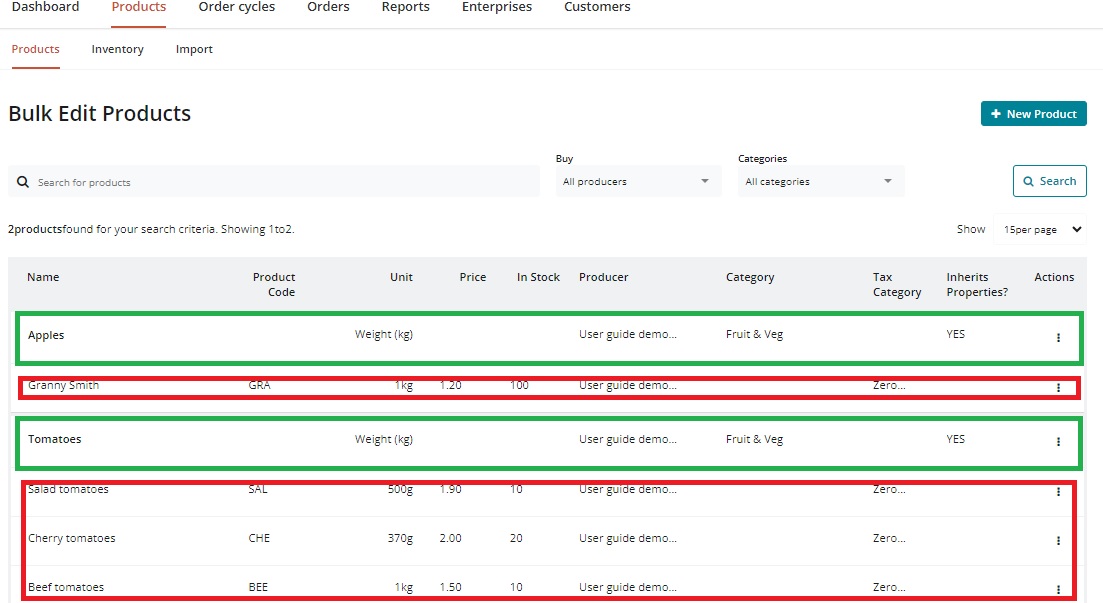Open actions menu for Tomatoes product

coord(1058,442)
